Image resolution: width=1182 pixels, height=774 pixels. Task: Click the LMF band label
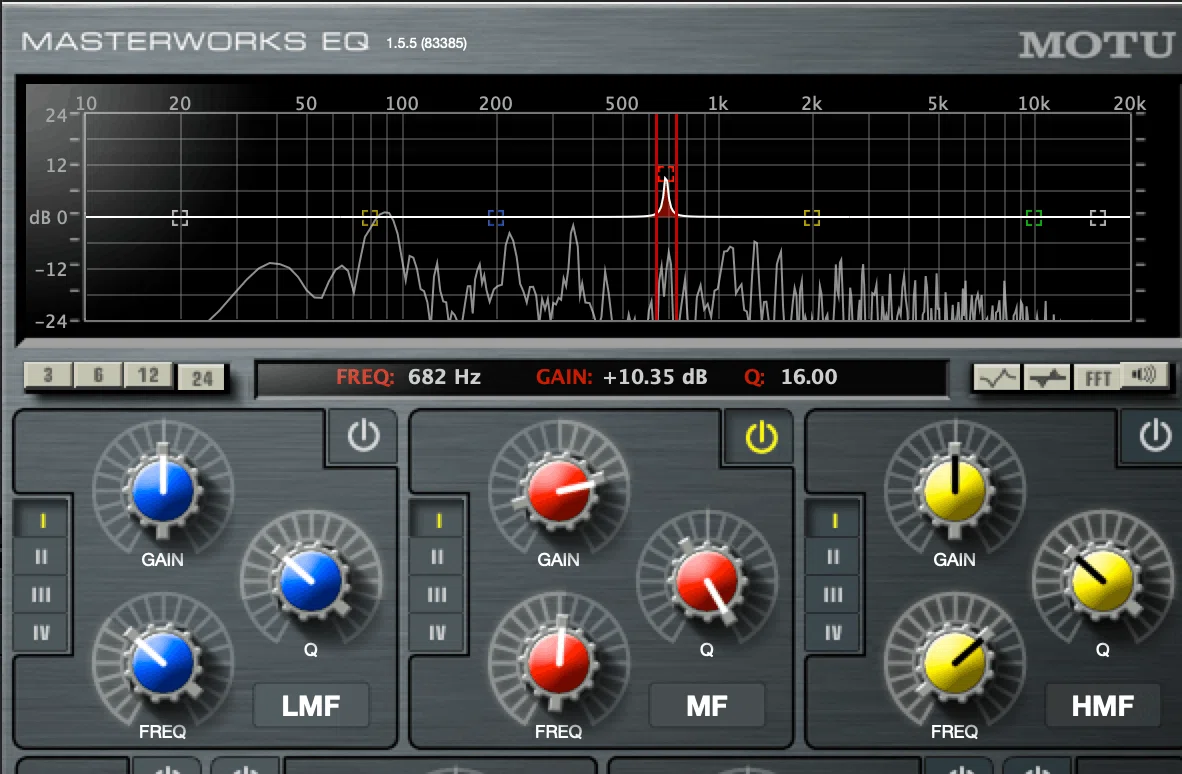tap(311, 705)
